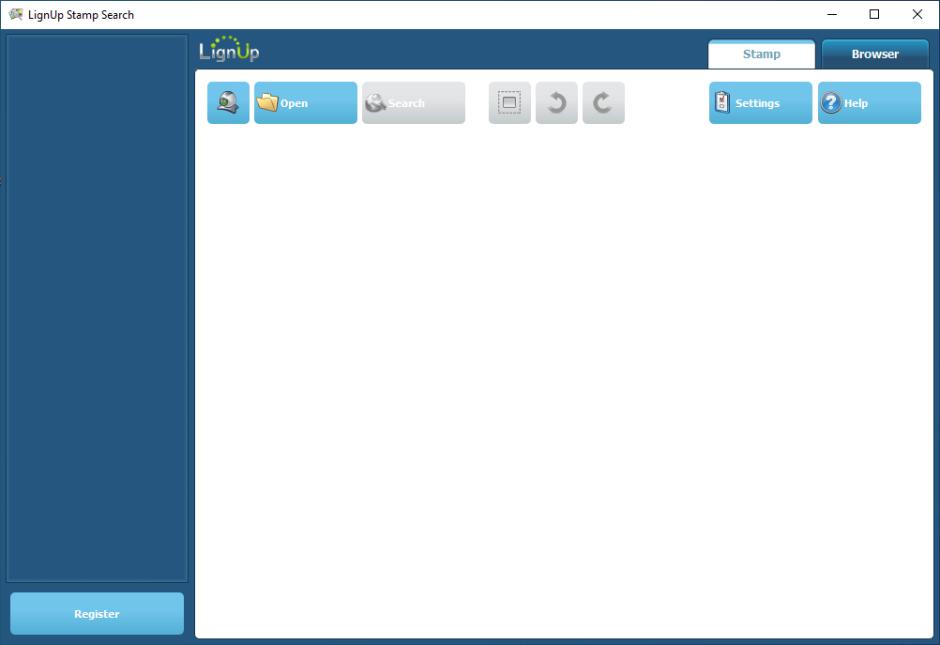This screenshot has width=940, height=645.
Task: Click the webcam capture icon button
Action: pos(228,103)
